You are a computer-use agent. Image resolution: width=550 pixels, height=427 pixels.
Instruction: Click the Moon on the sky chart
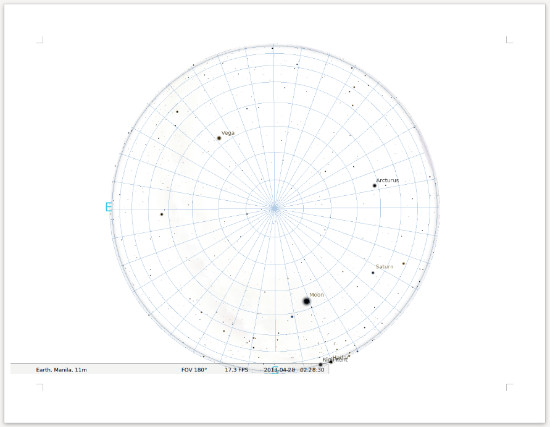[307, 301]
